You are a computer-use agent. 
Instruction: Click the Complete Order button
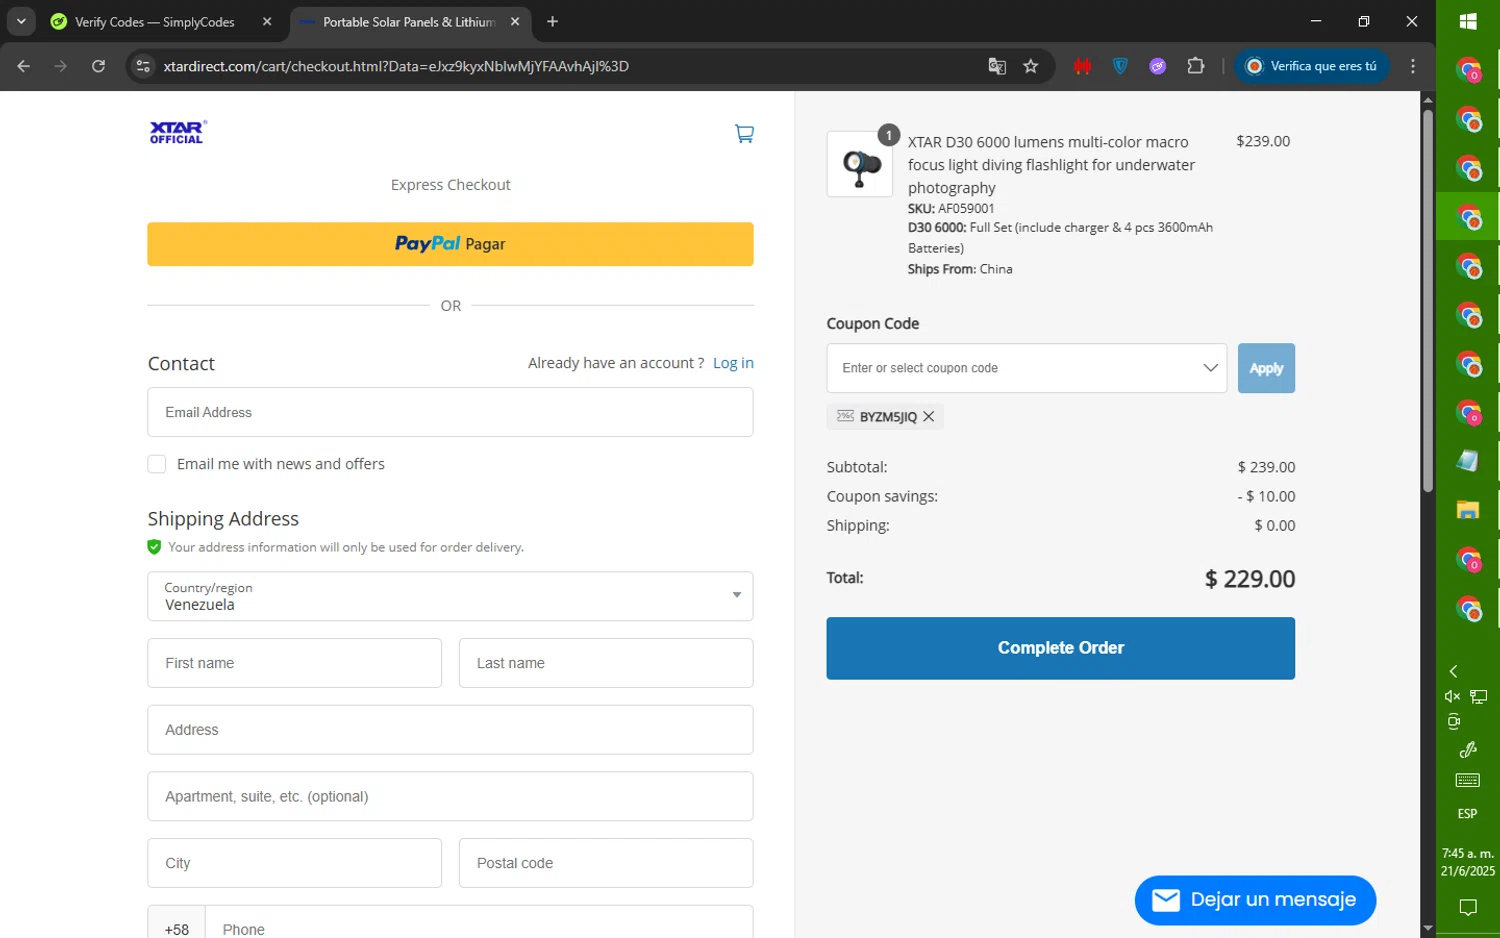click(x=1060, y=648)
